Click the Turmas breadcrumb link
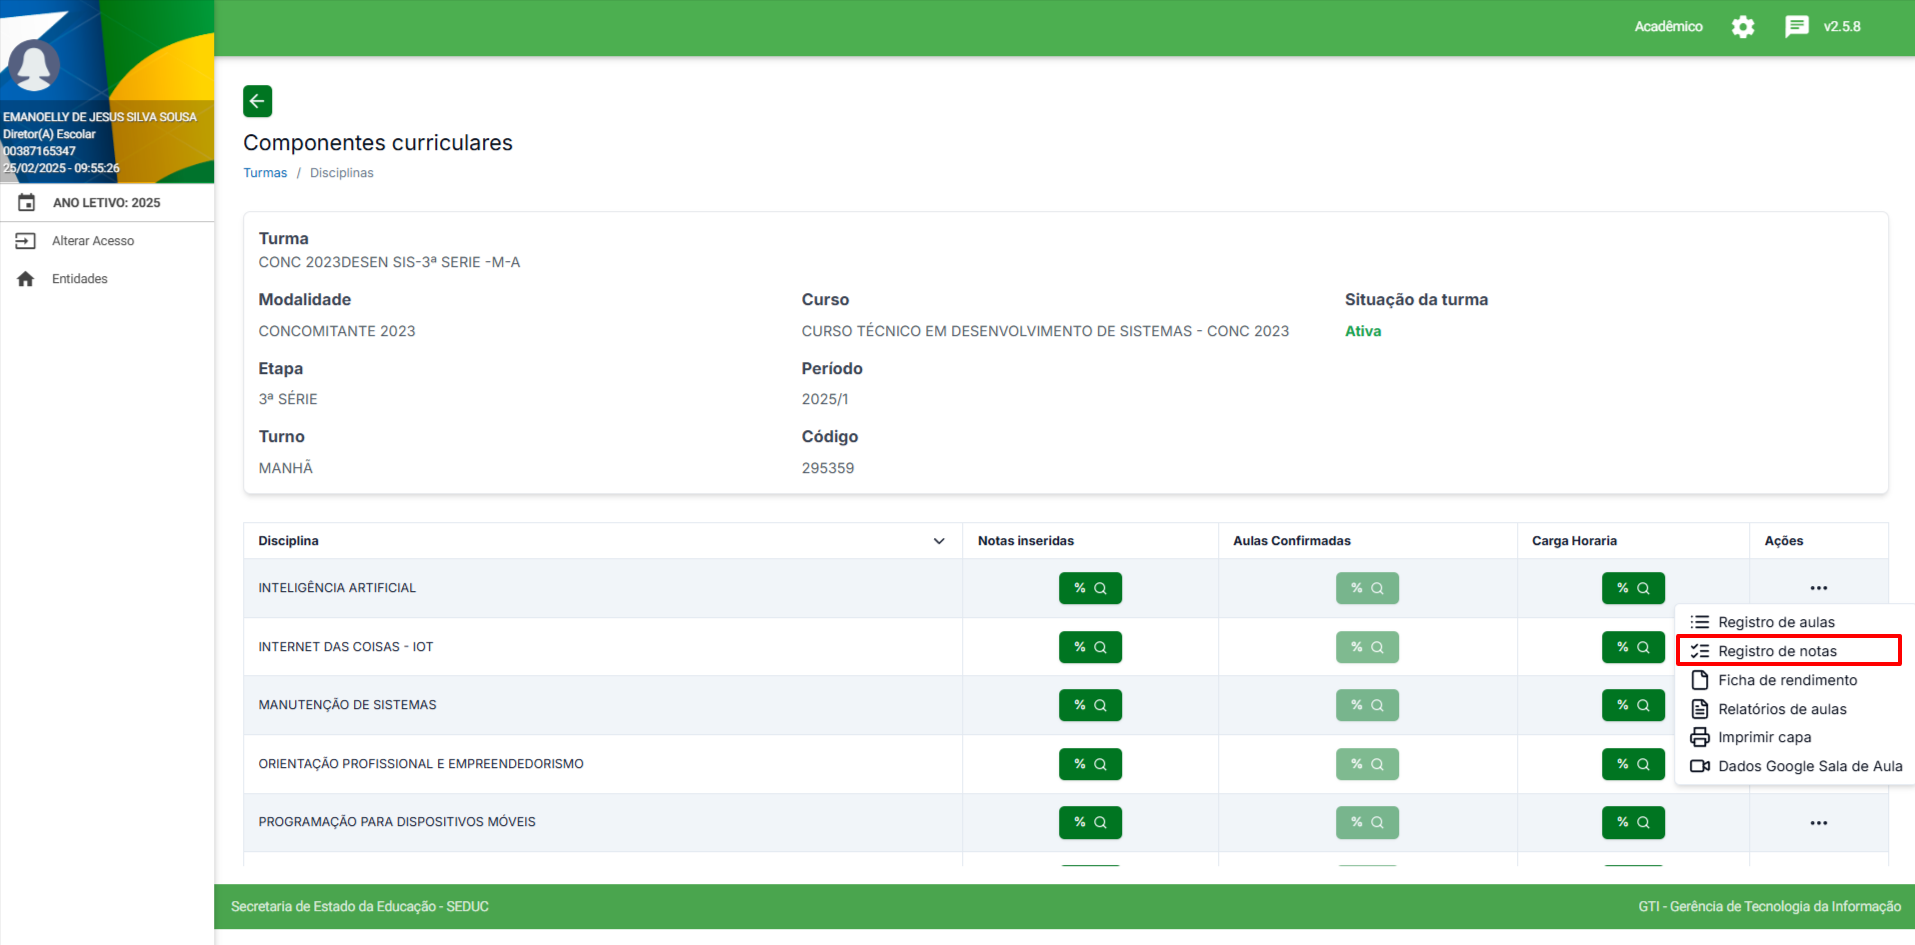 point(265,173)
